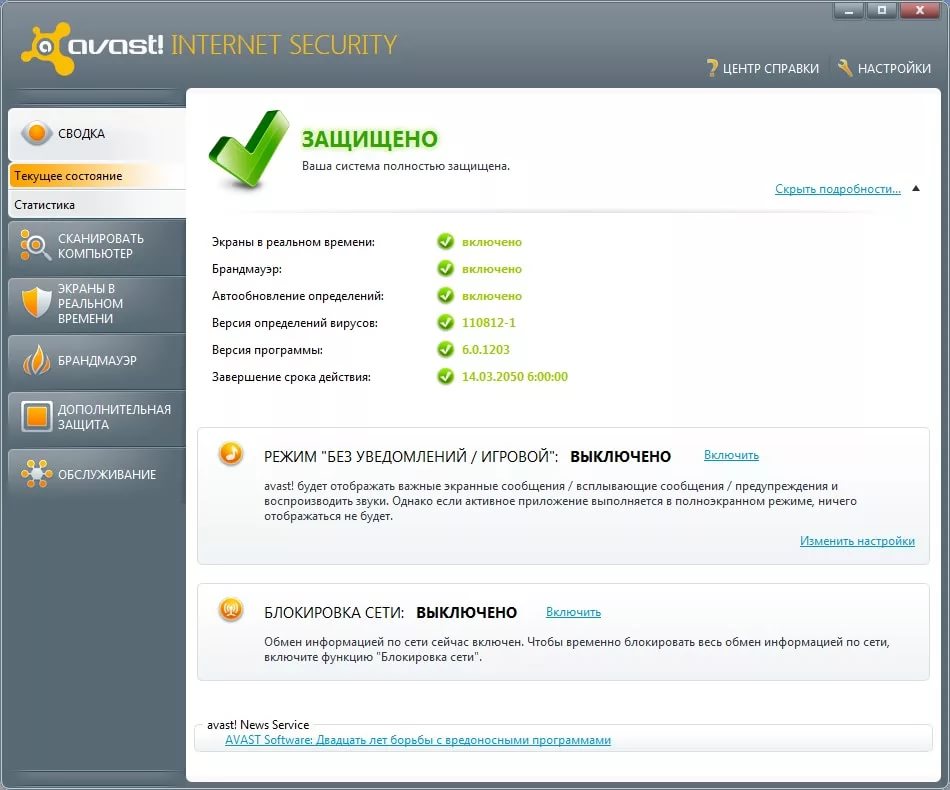Click the silent/gaming mode music note icon
The width and height of the screenshot is (950, 790).
pyautogui.click(x=231, y=453)
